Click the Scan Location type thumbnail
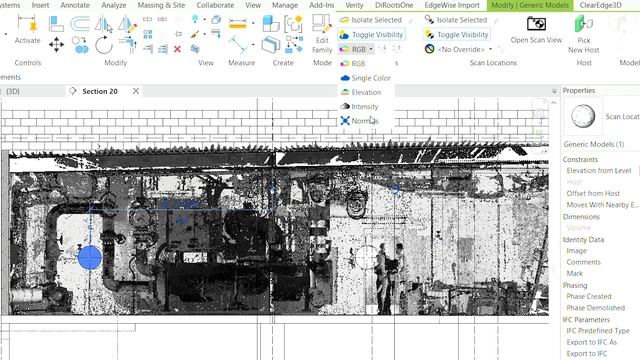Viewport: 640px width, 360px height. pyautogui.click(x=583, y=116)
